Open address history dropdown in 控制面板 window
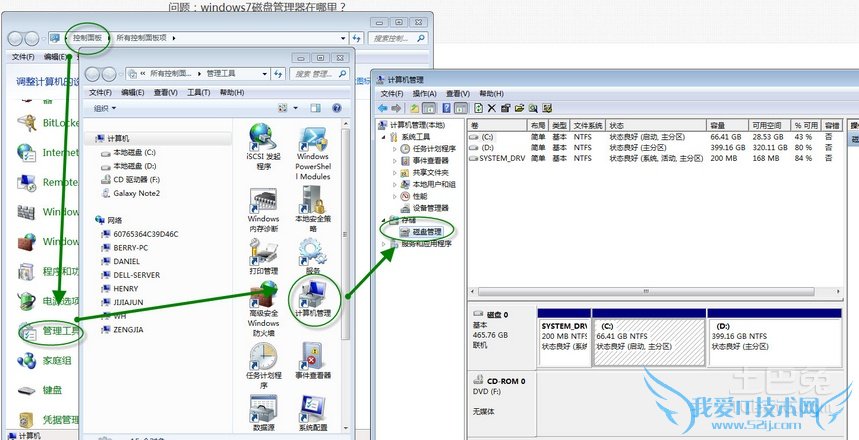Screen dimensions: 859x440 (343, 38)
